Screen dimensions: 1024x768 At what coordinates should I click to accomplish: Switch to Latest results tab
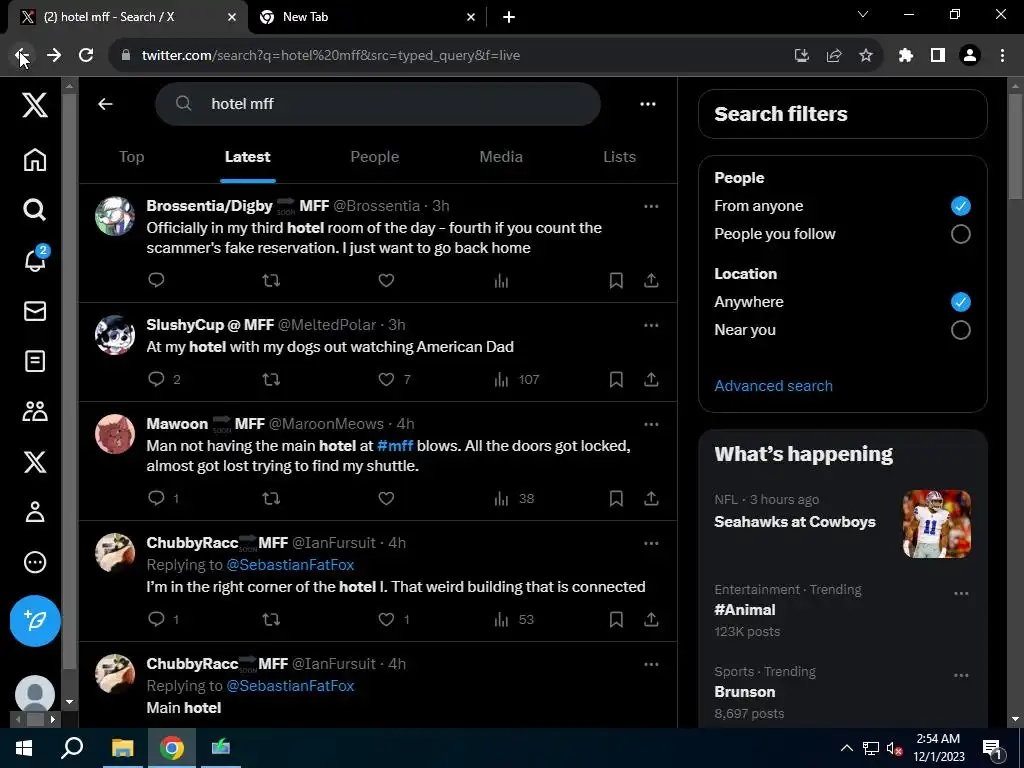(x=248, y=157)
